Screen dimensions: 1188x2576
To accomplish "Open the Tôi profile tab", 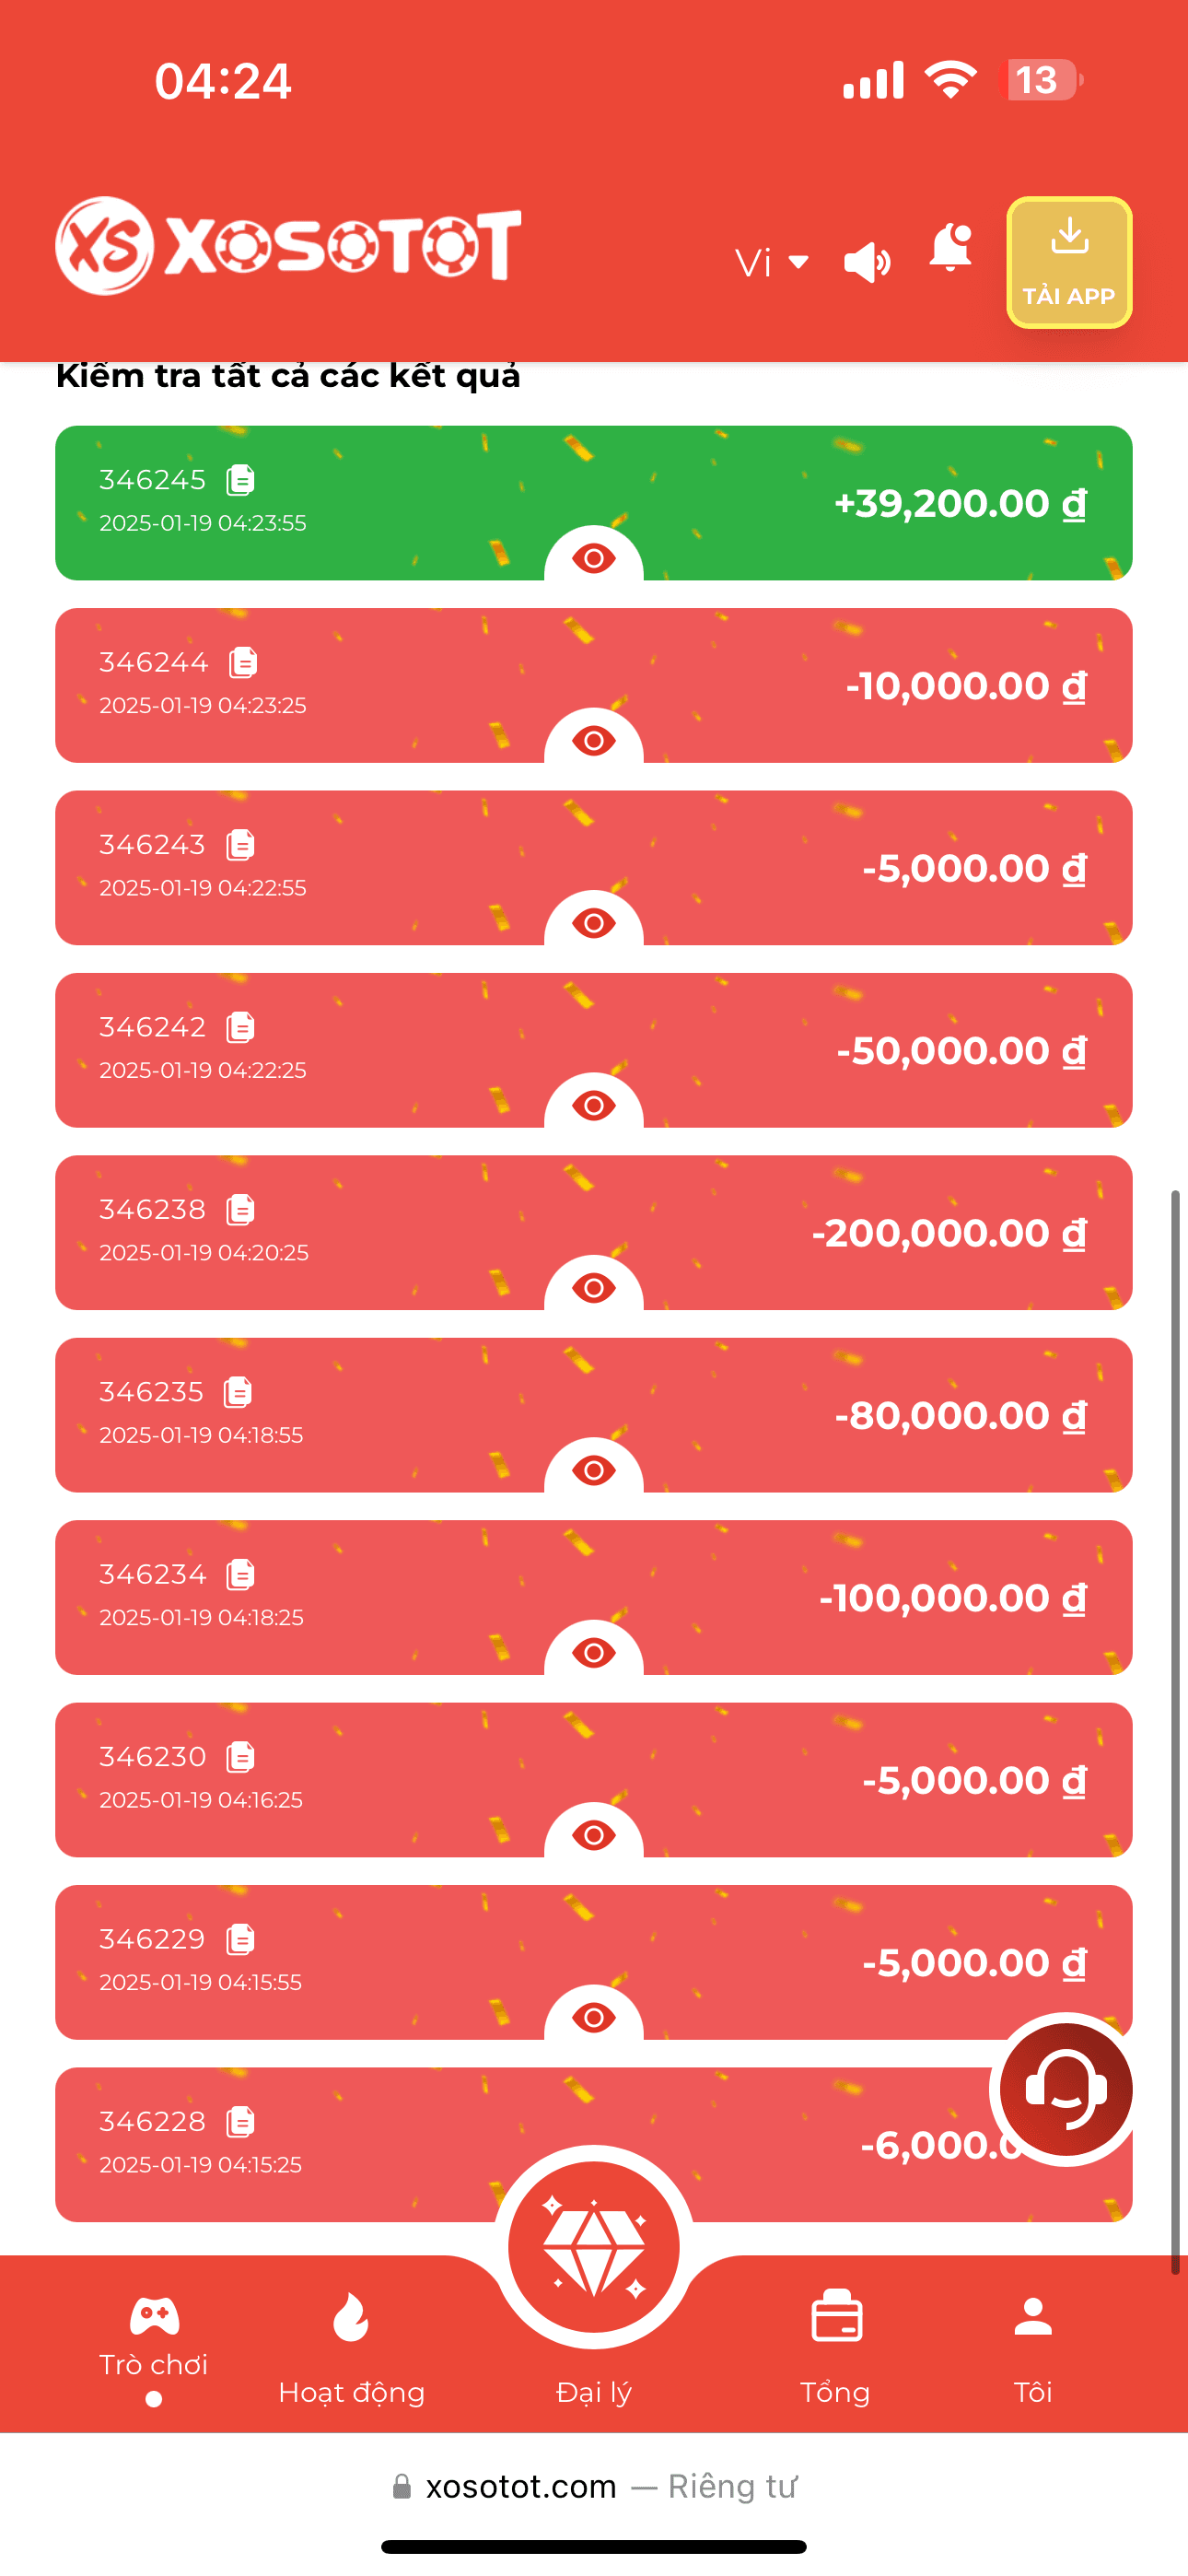I will point(1032,2344).
